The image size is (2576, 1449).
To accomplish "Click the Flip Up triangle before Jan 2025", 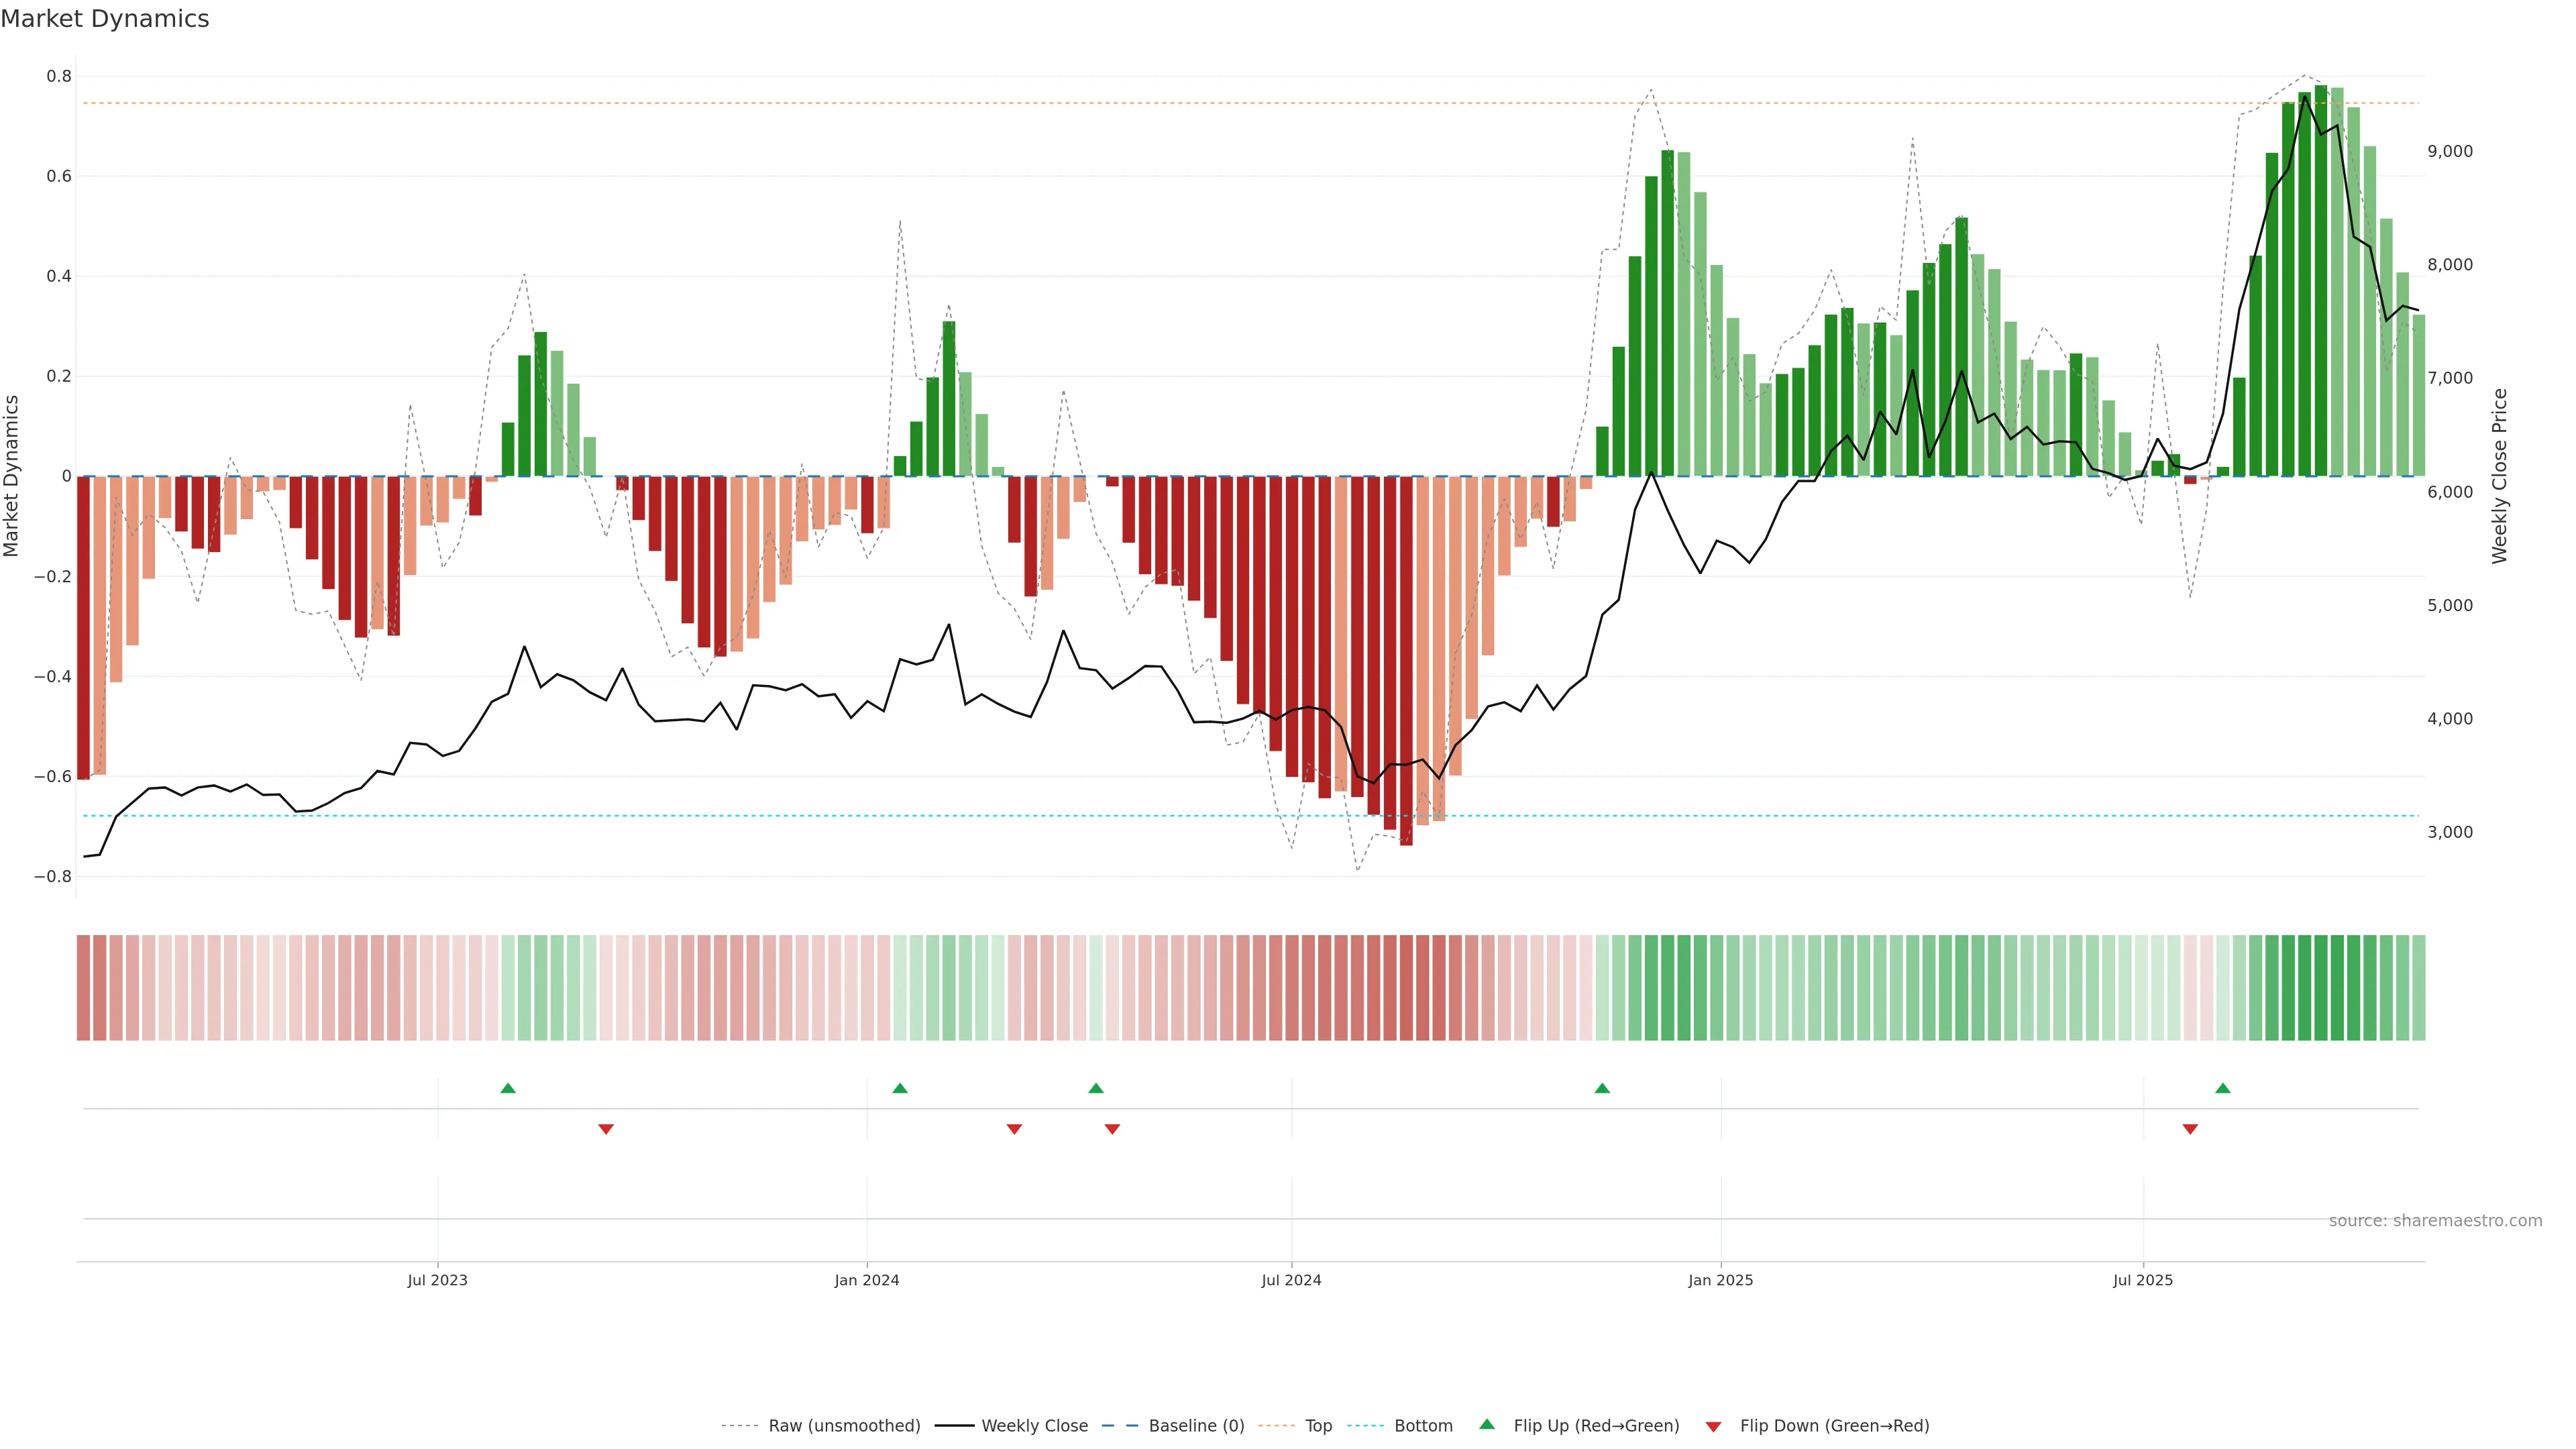I will pyautogui.click(x=1602, y=1088).
